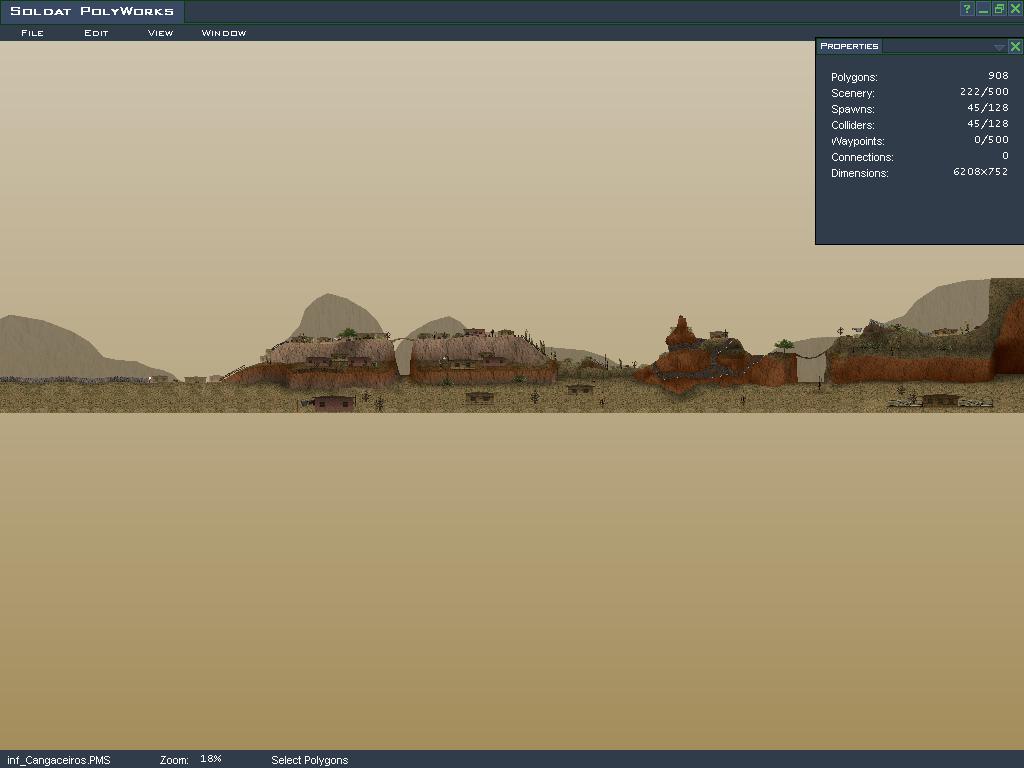Image resolution: width=1024 pixels, height=768 pixels.
Task: Open the View menu
Action: coord(160,33)
